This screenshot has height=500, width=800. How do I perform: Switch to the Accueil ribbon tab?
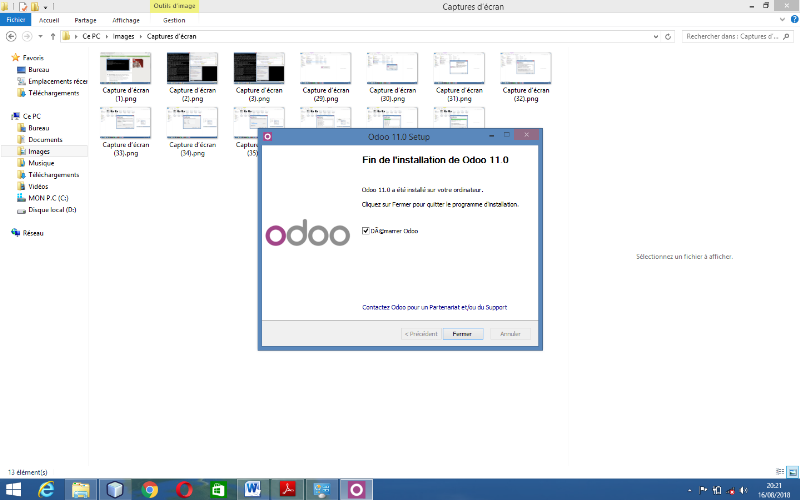coord(49,20)
